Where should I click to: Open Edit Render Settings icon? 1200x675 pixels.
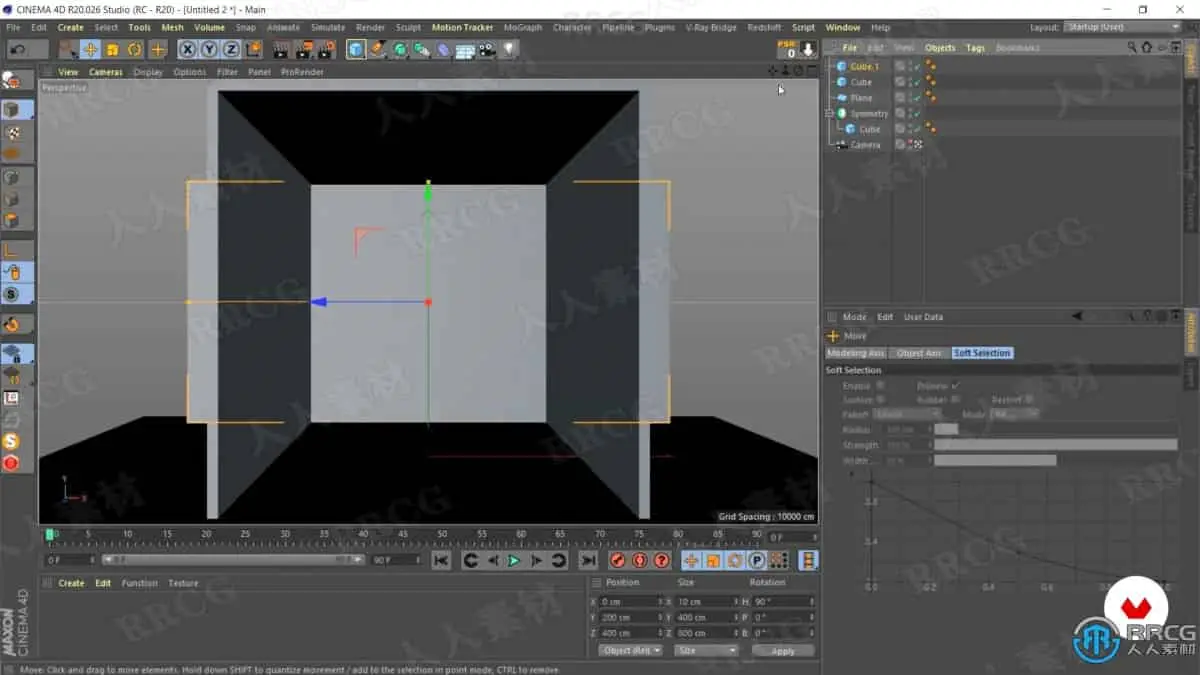[325, 49]
